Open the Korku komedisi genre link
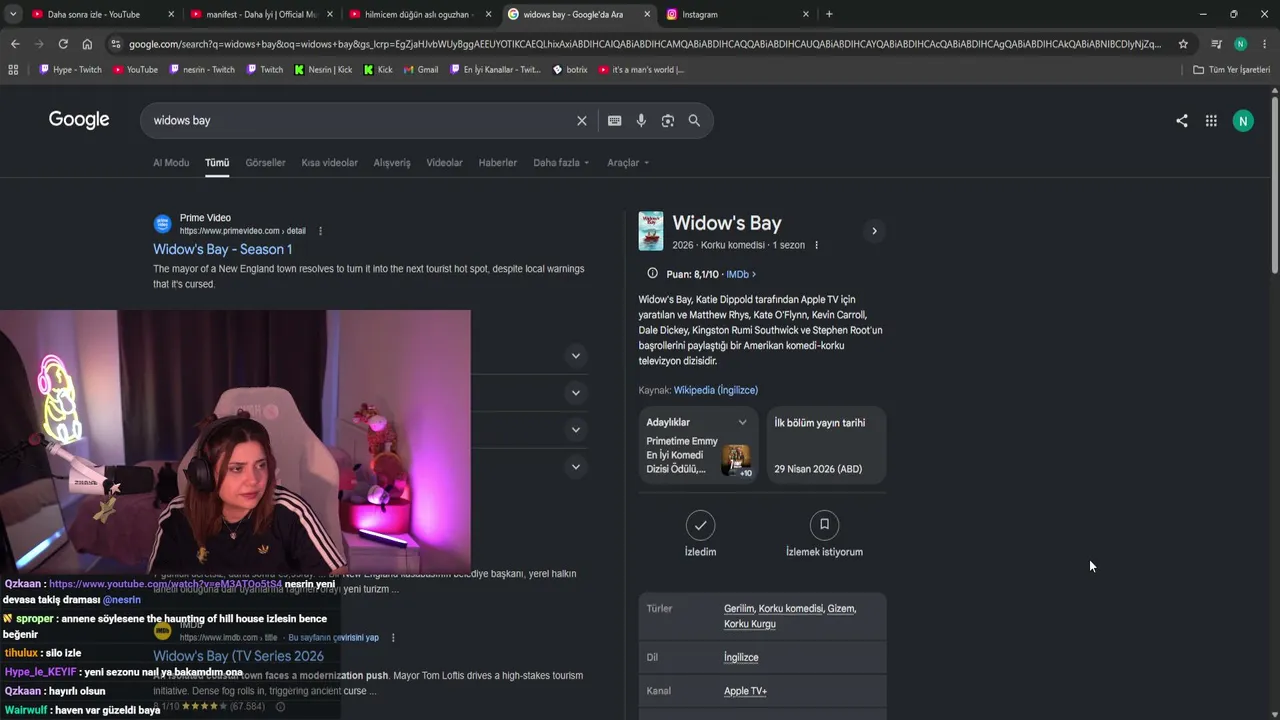Image resolution: width=1280 pixels, height=720 pixels. tap(790, 608)
